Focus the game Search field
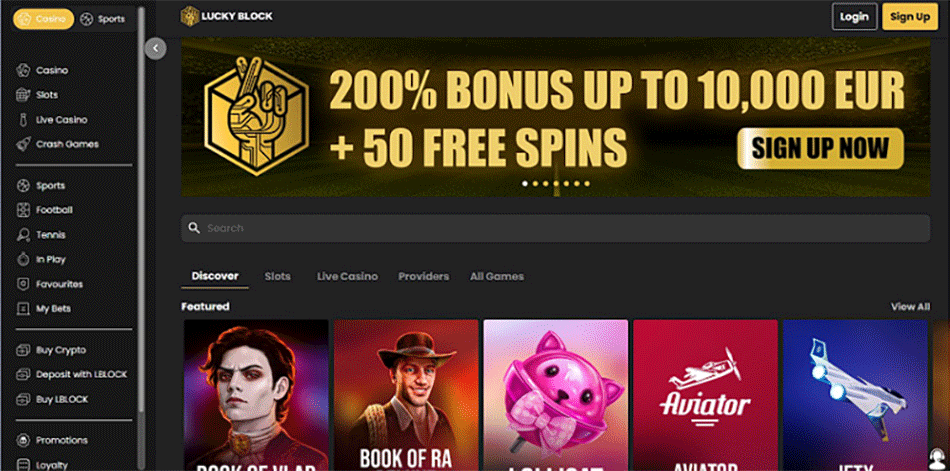Image resolution: width=950 pixels, height=471 pixels. 556,229
